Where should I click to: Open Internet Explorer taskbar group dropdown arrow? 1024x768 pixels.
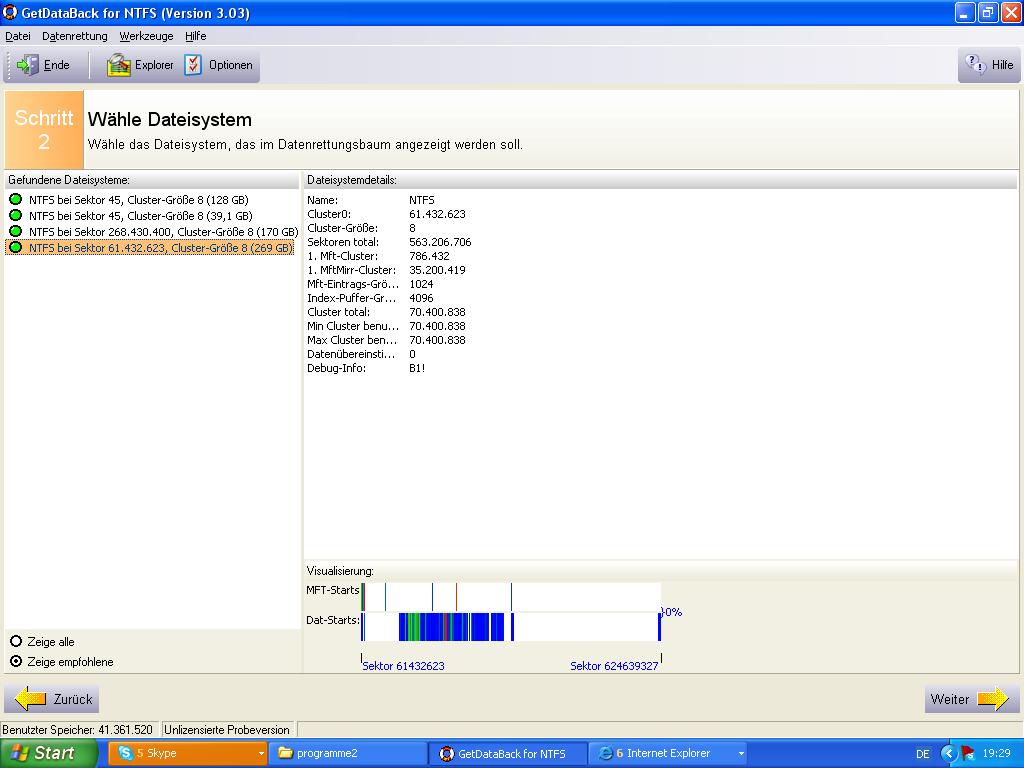point(741,754)
